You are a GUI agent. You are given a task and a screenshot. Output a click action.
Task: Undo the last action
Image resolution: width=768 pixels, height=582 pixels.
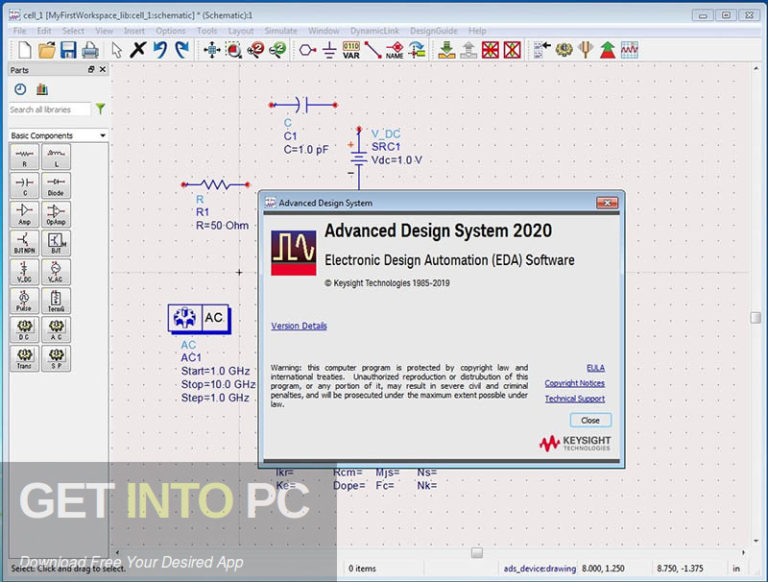160,49
